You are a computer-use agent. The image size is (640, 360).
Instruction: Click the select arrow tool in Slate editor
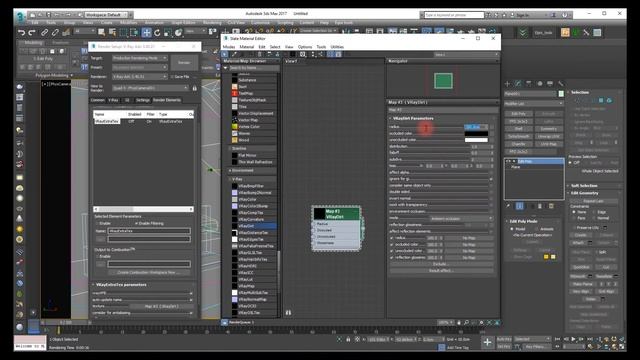coord(225,54)
